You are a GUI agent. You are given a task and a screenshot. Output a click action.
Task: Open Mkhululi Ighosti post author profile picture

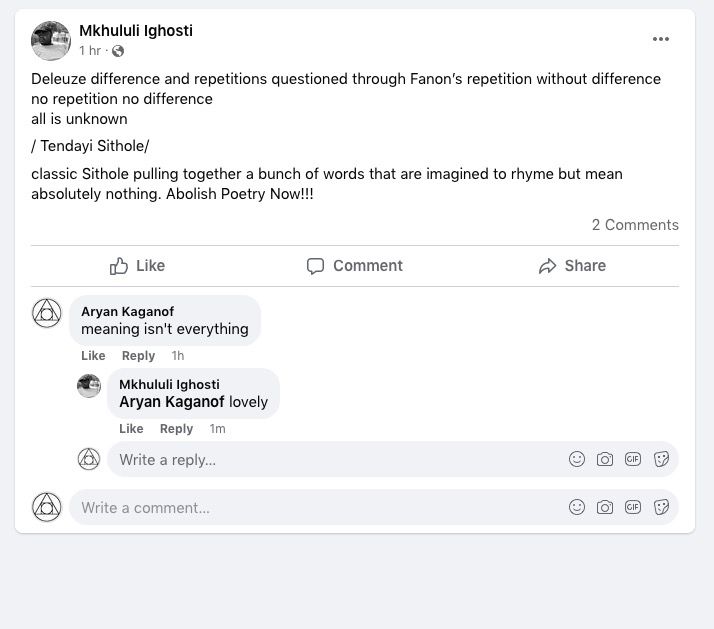(51, 40)
